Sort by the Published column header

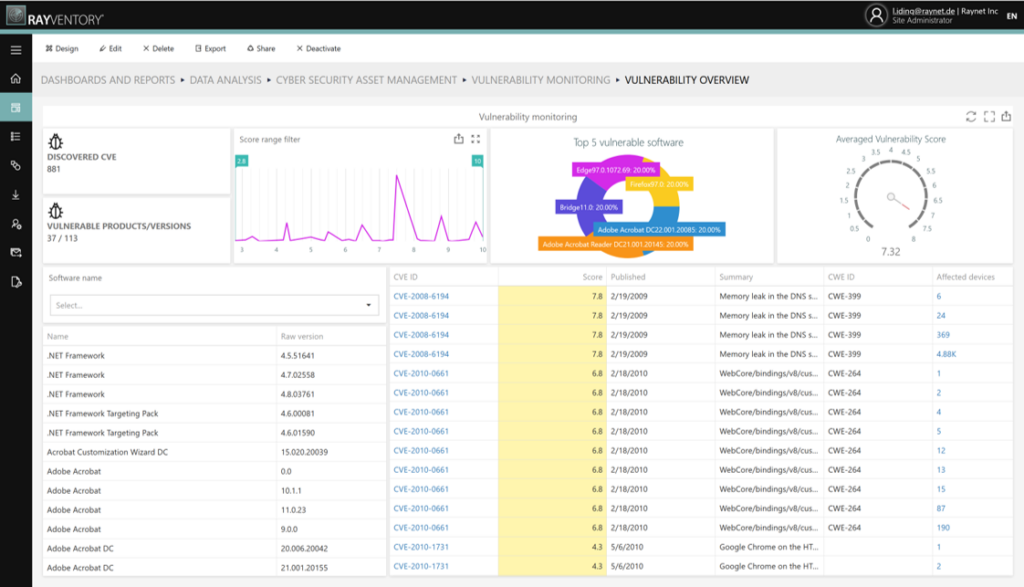pos(628,278)
